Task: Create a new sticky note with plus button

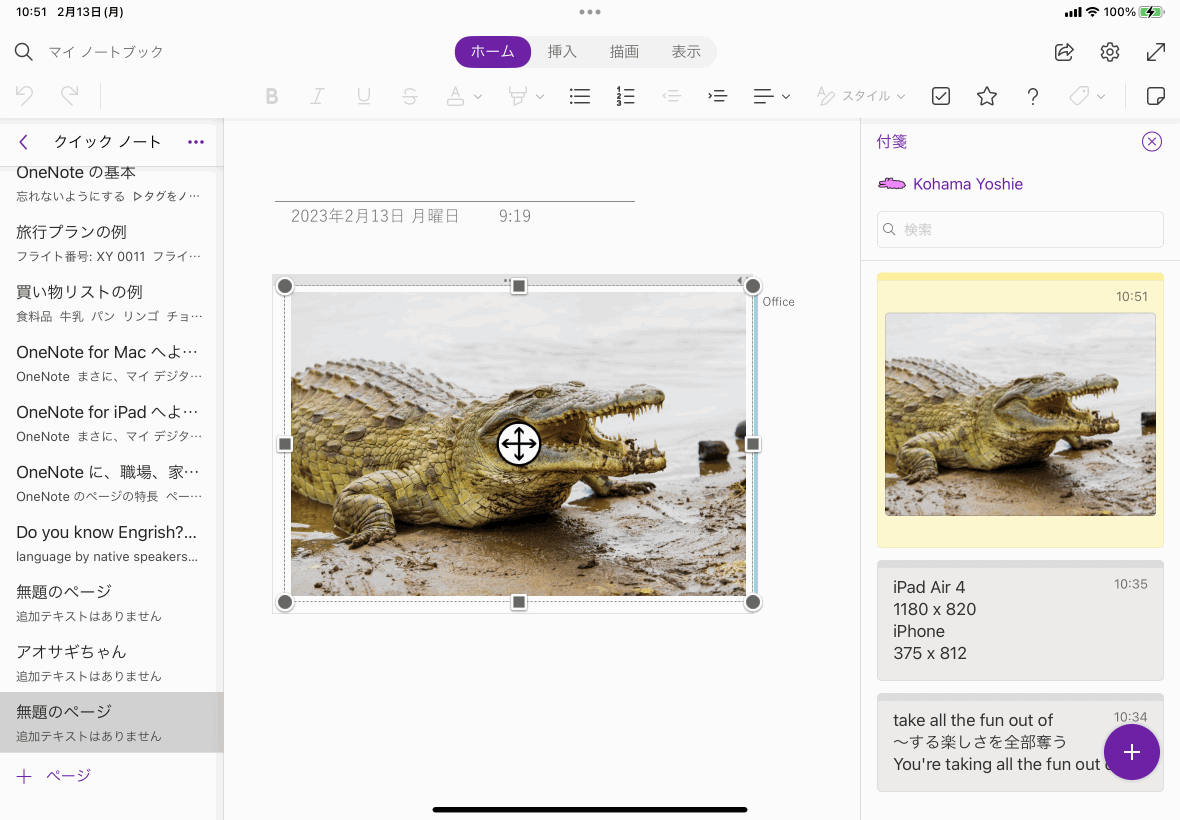Action: click(1131, 752)
